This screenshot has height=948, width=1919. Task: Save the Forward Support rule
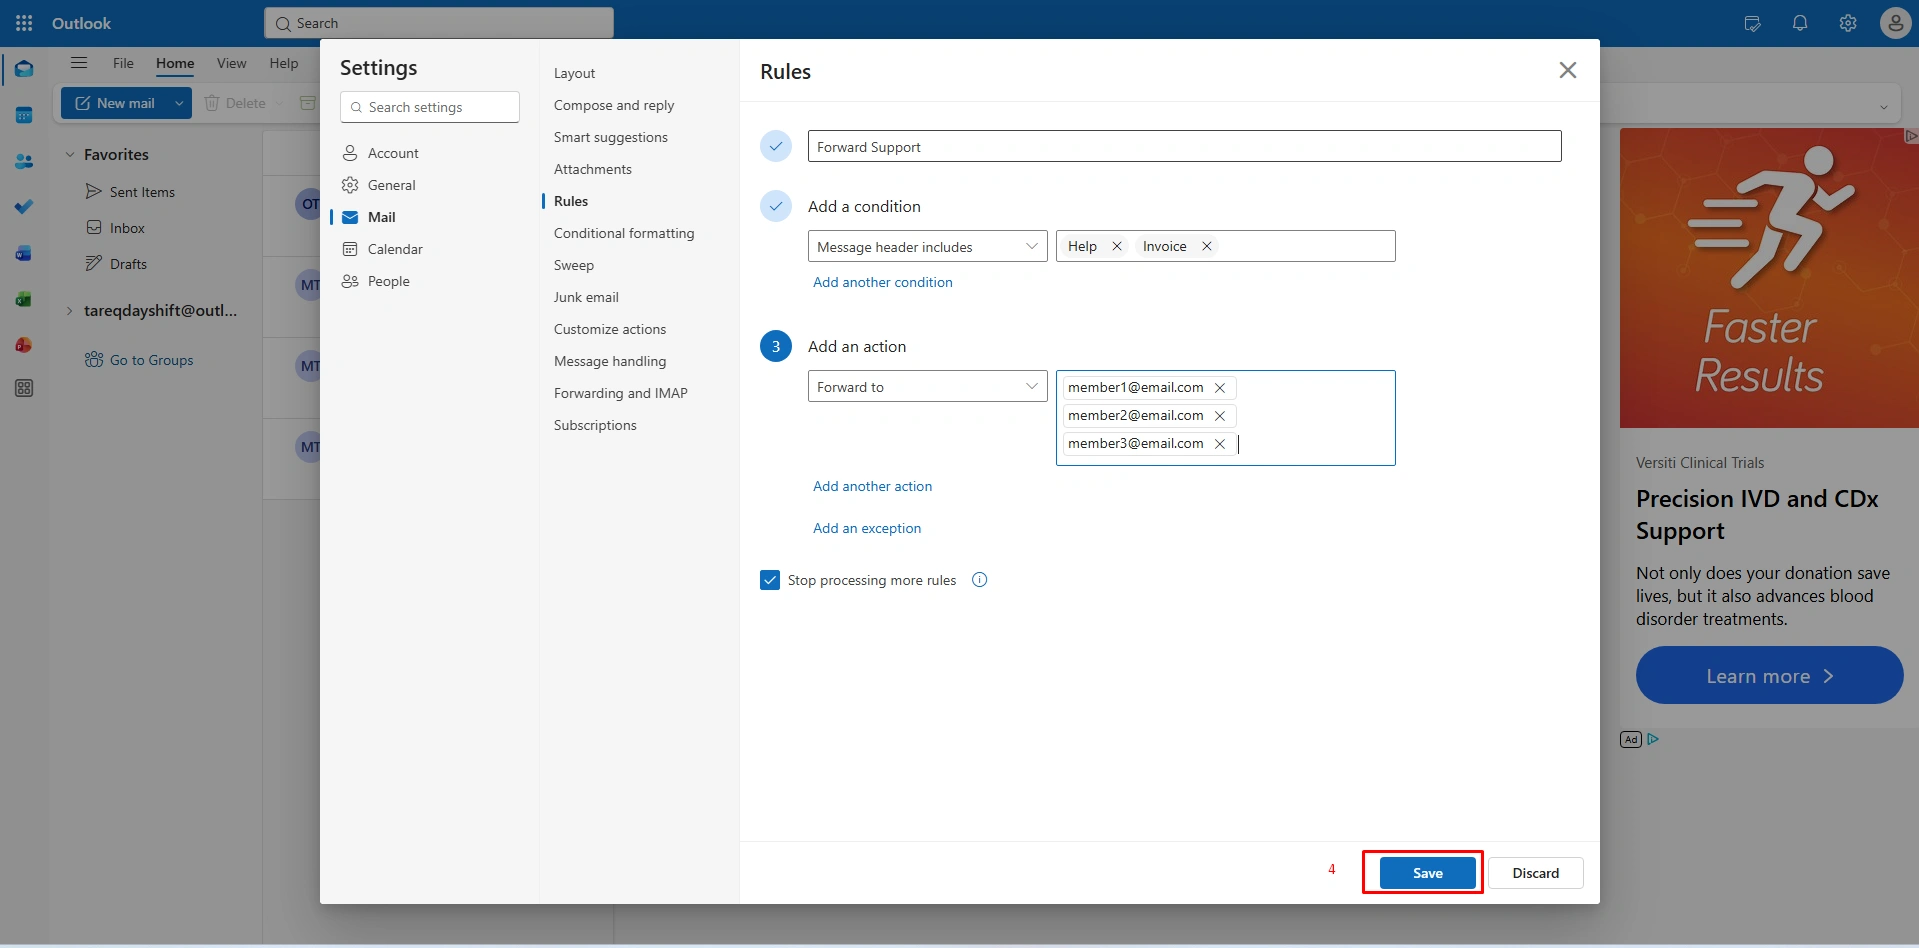(1427, 873)
